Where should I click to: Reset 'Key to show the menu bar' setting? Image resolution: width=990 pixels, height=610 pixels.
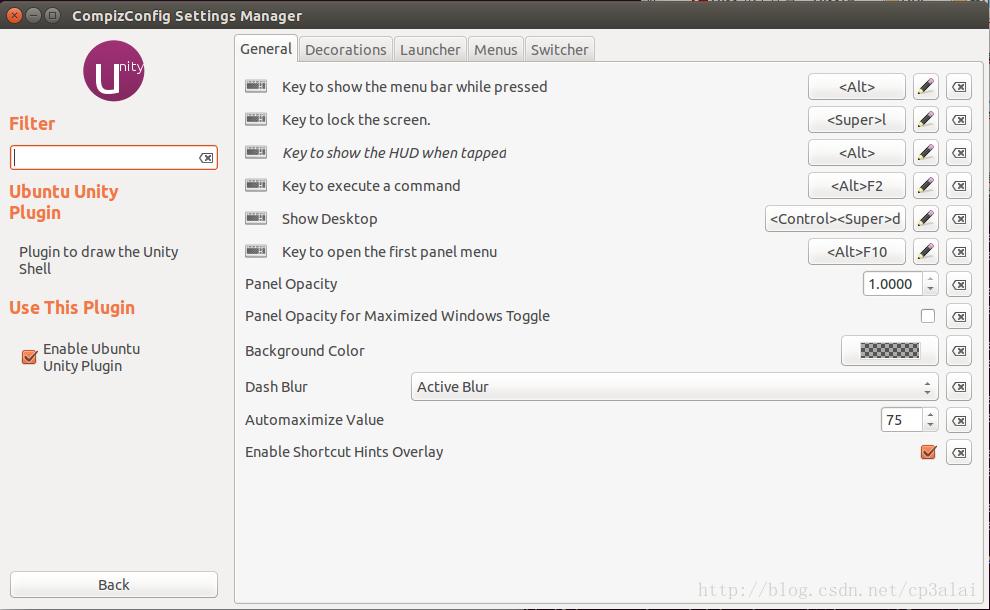pyautogui.click(x=958, y=87)
